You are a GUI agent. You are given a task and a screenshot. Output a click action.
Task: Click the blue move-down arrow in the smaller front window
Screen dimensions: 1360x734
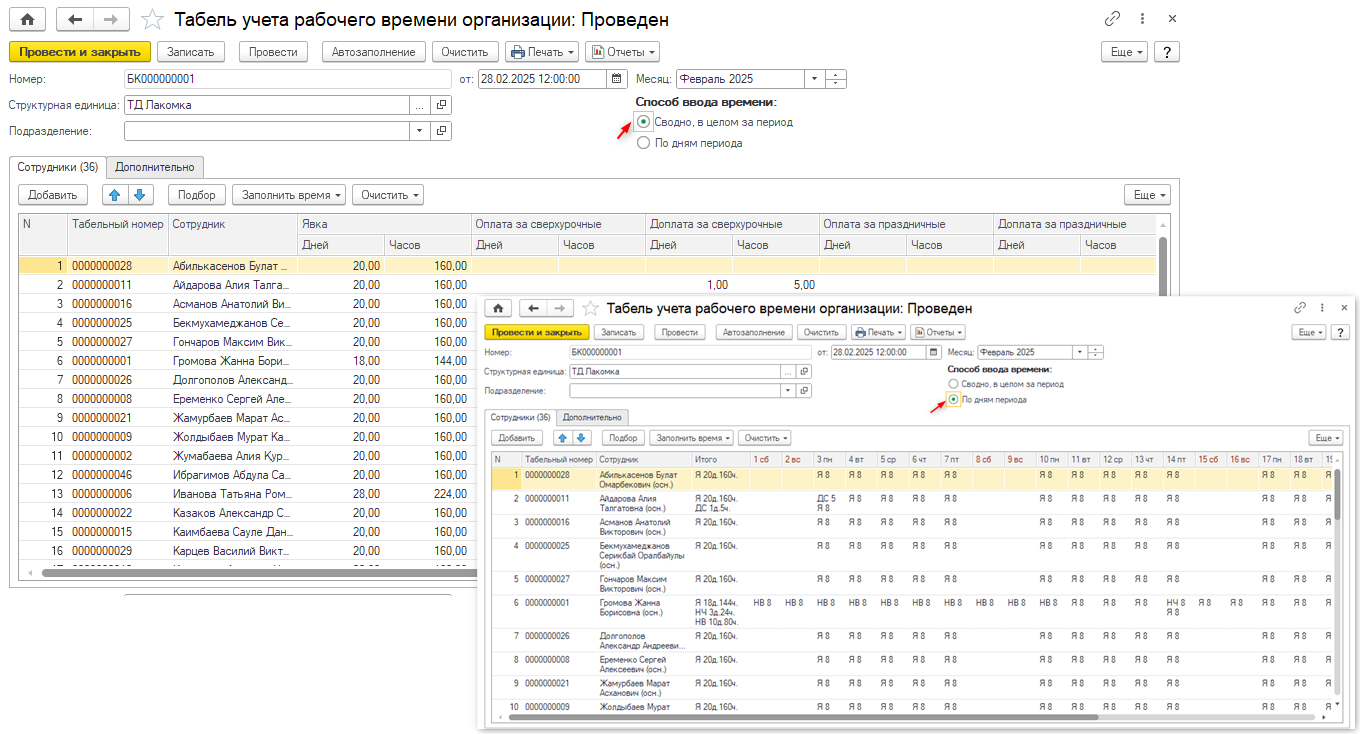582,438
